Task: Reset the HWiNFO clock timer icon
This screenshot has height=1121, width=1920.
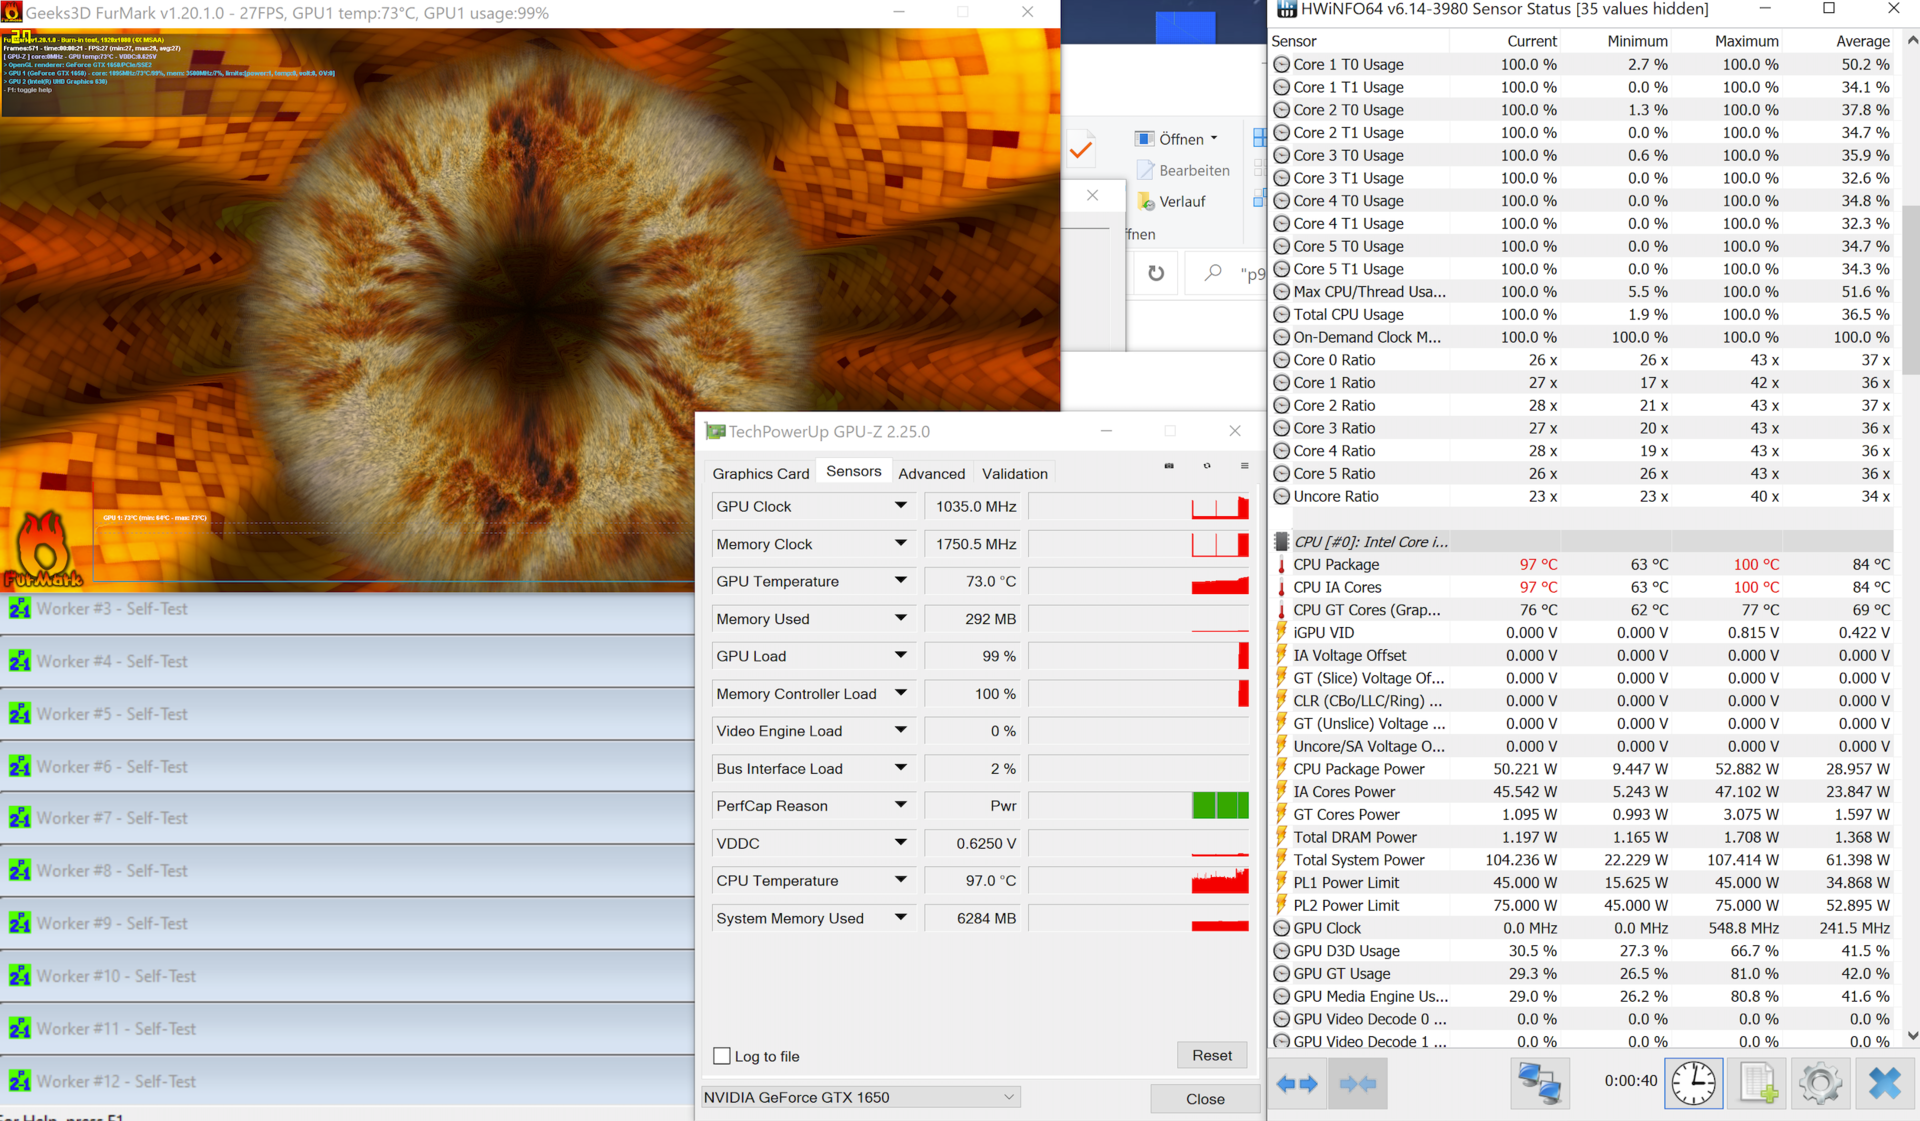Action: pyautogui.click(x=1693, y=1084)
